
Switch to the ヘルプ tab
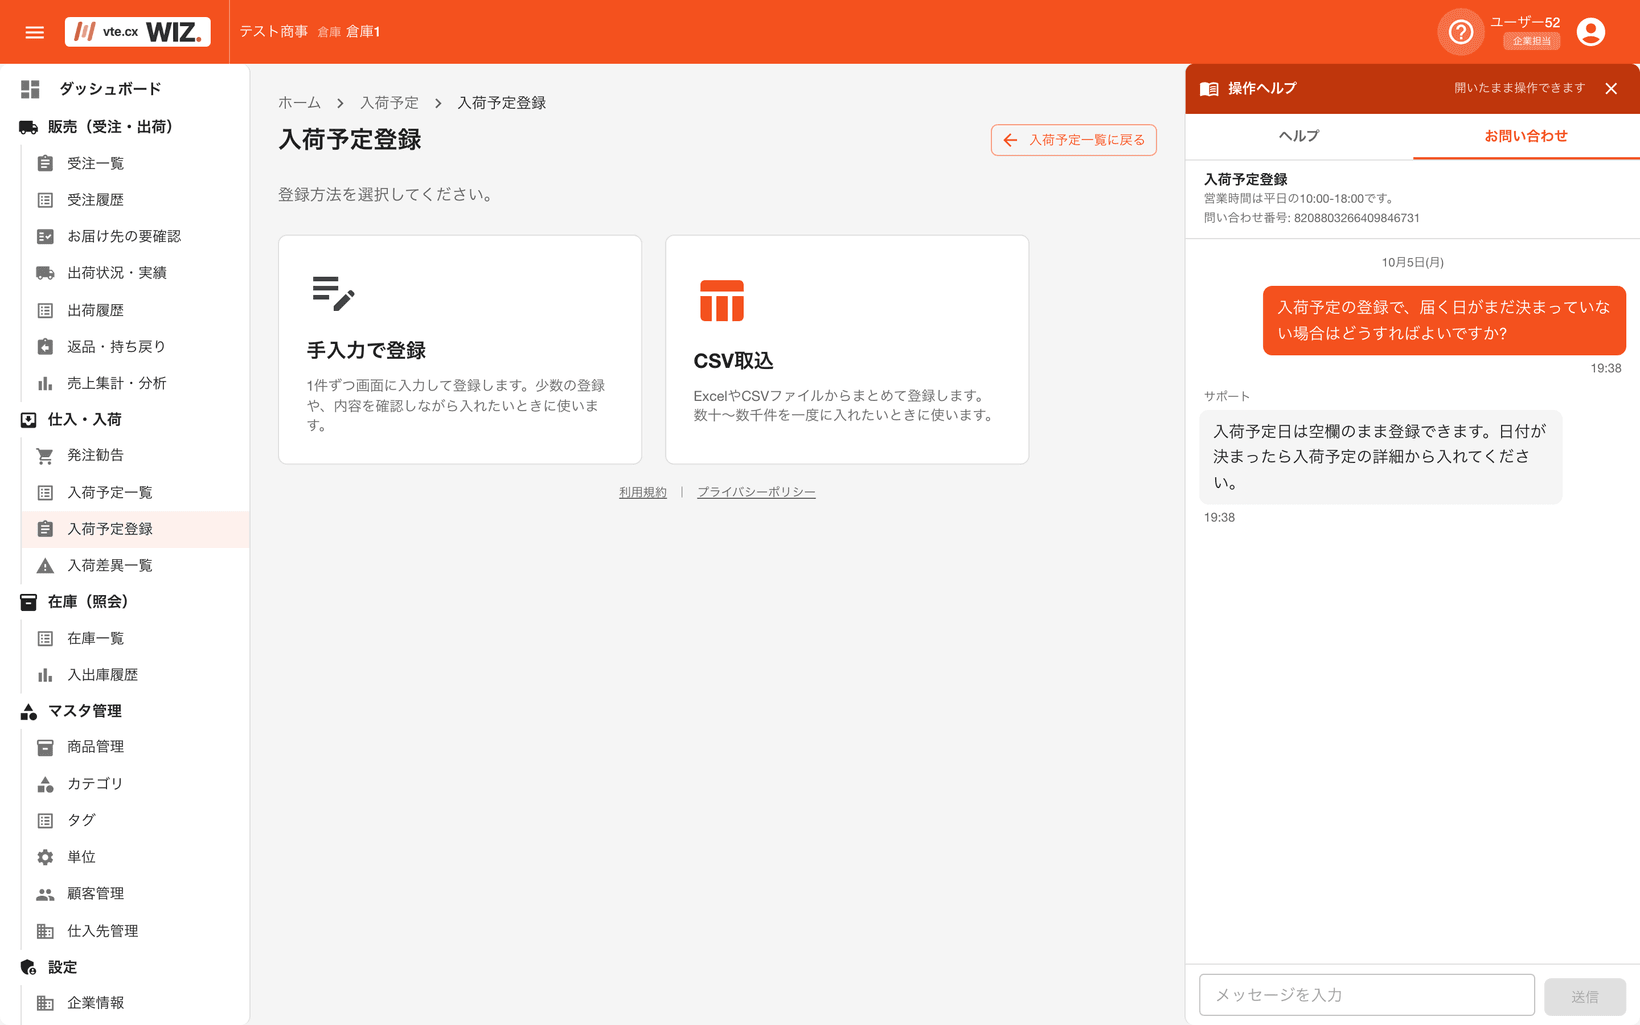1299,136
